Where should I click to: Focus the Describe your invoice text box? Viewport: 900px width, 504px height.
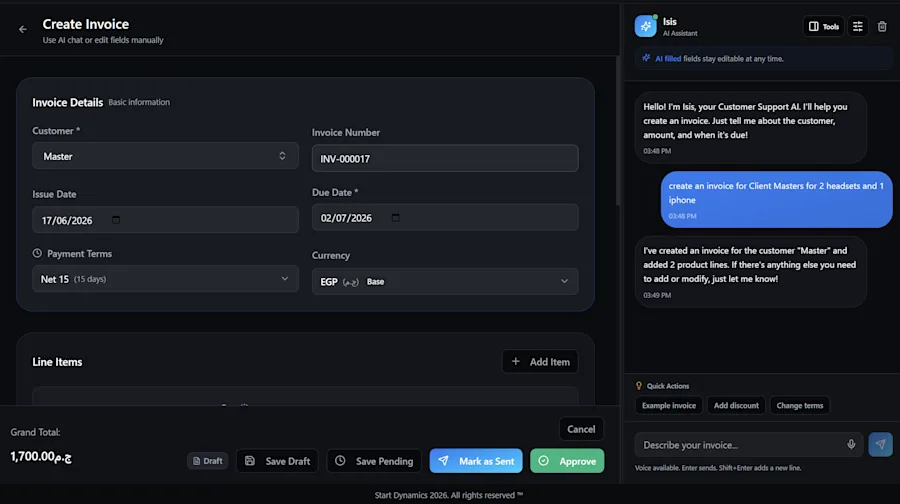pos(740,445)
